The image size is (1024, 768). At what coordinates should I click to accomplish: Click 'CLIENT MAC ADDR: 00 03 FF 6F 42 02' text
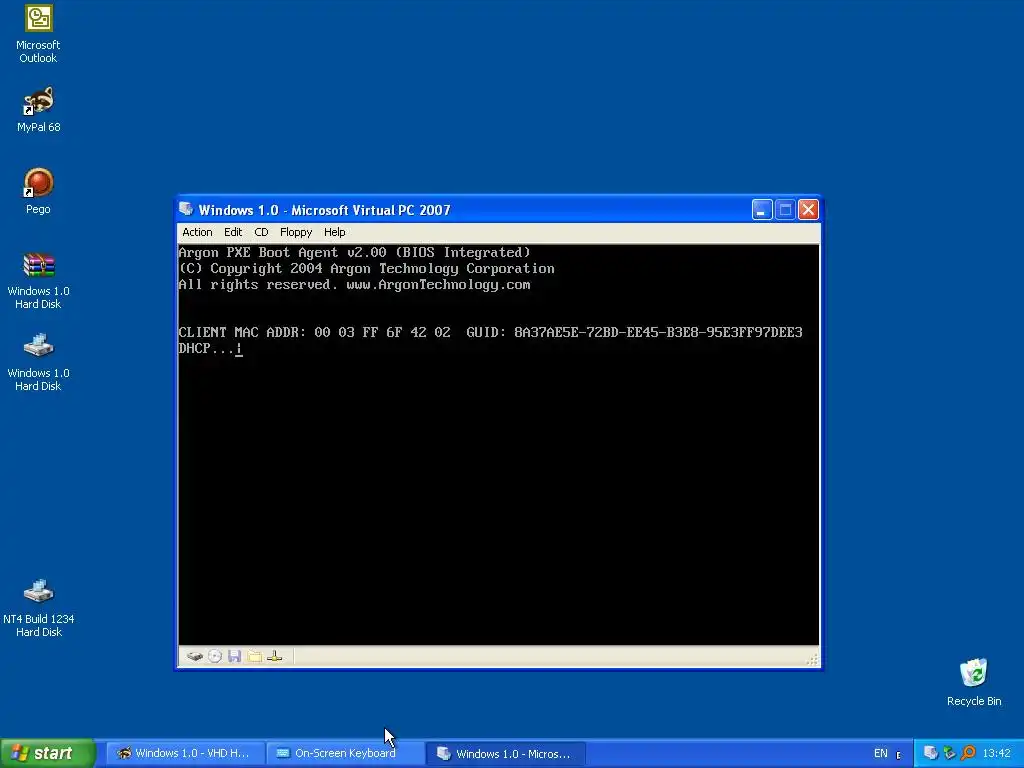point(314,332)
